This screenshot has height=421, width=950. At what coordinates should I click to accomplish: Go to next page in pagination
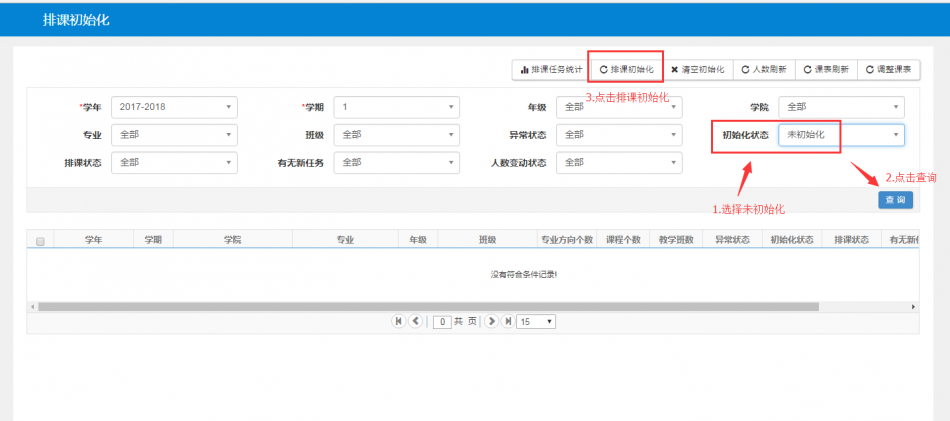[491, 321]
